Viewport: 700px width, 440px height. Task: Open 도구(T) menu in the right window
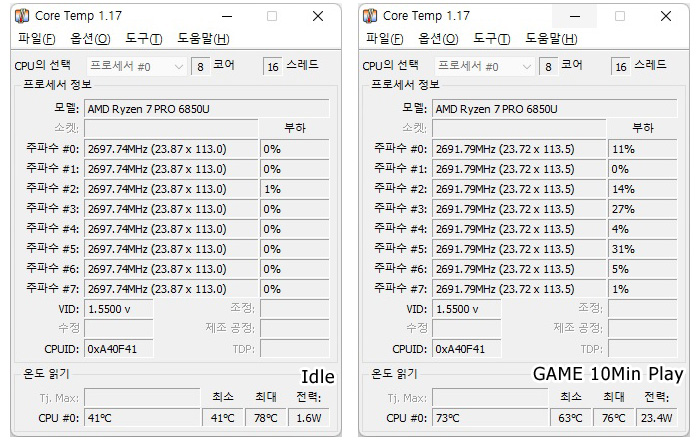point(492,39)
